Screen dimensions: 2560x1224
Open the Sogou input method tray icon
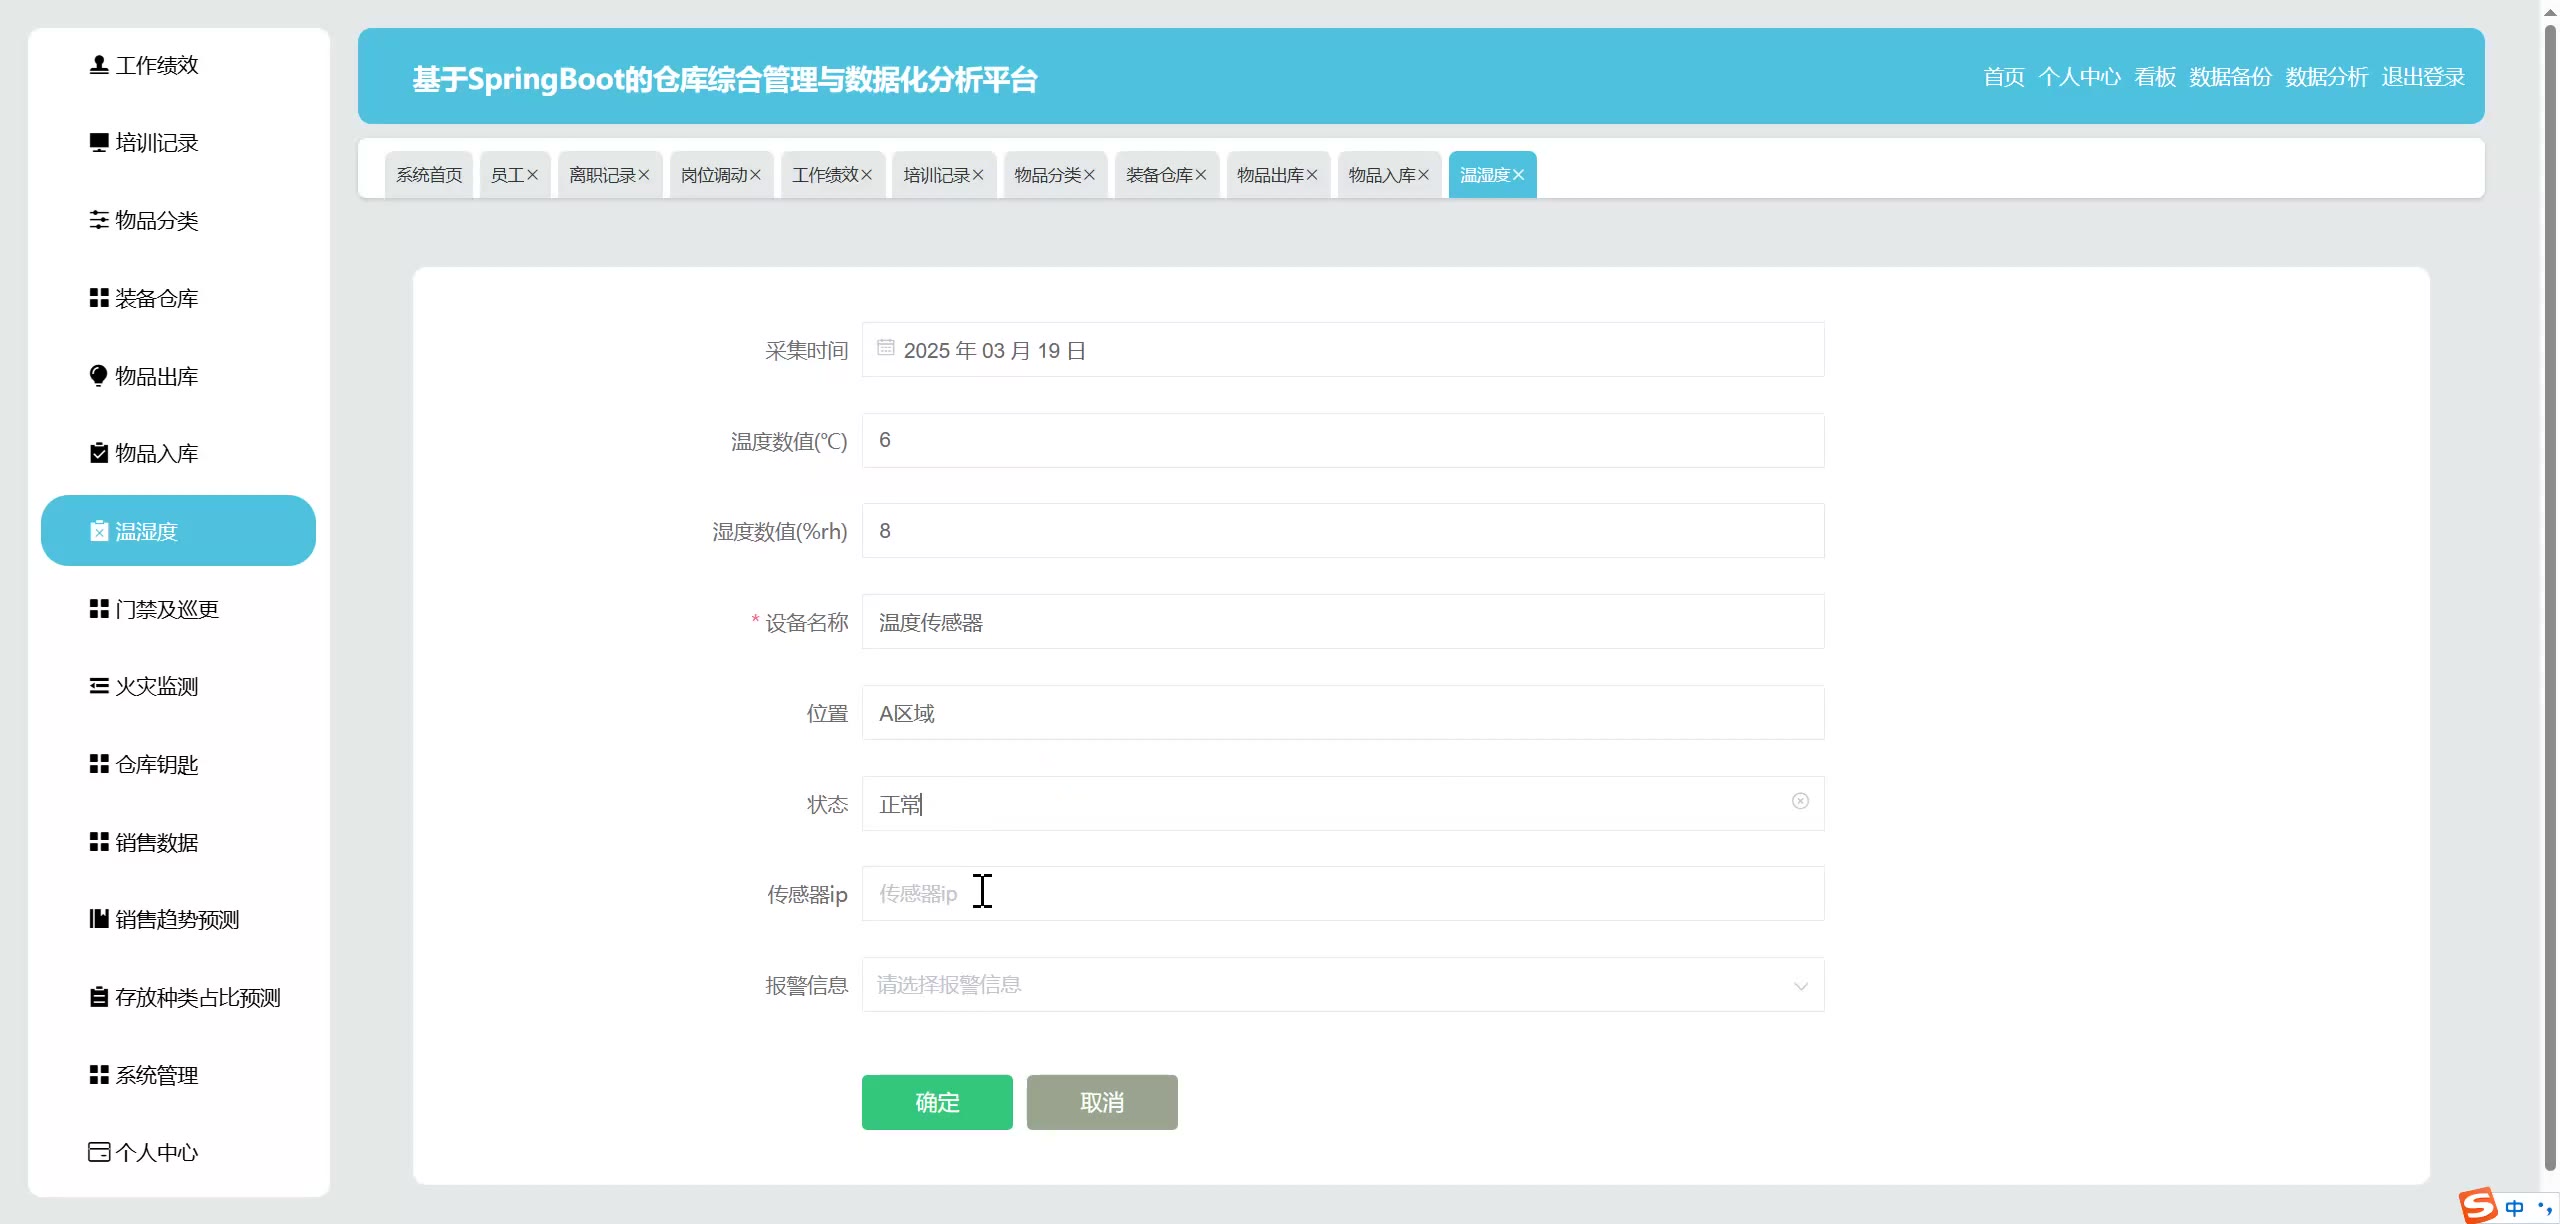pyautogui.click(x=2480, y=1205)
